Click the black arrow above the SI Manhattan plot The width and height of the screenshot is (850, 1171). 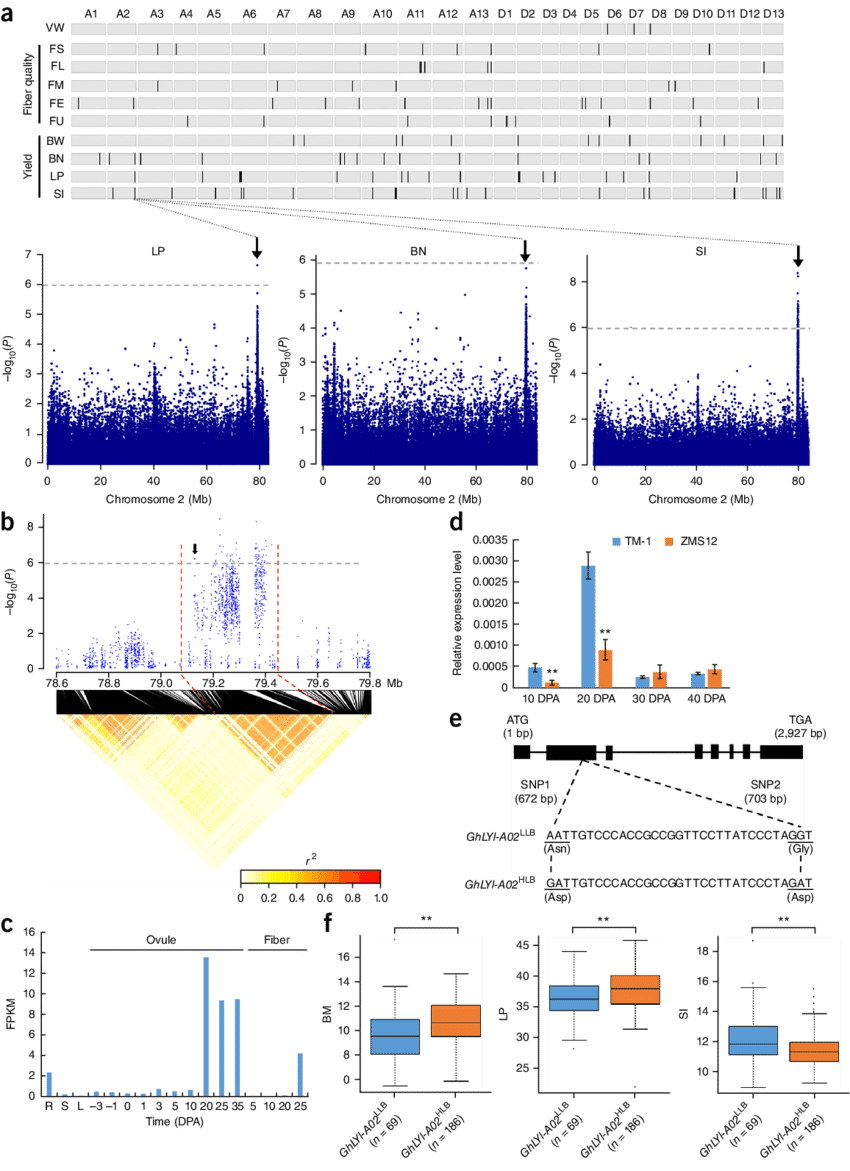coord(798,258)
